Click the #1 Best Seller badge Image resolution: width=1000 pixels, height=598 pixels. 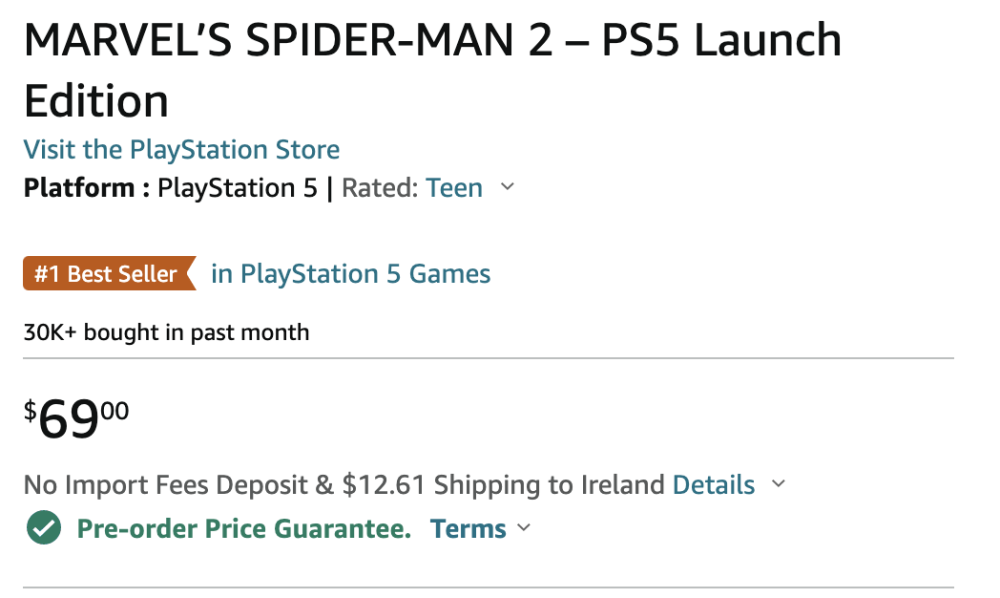click(107, 274)
